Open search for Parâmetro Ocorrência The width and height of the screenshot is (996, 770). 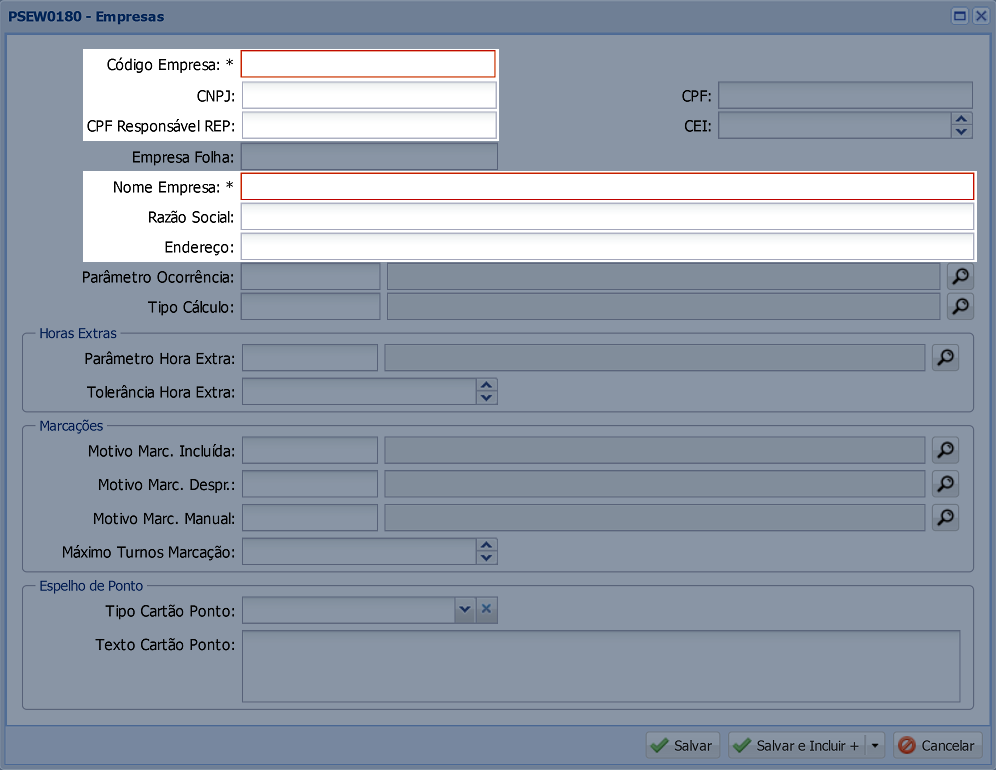(x=957, y=277)
